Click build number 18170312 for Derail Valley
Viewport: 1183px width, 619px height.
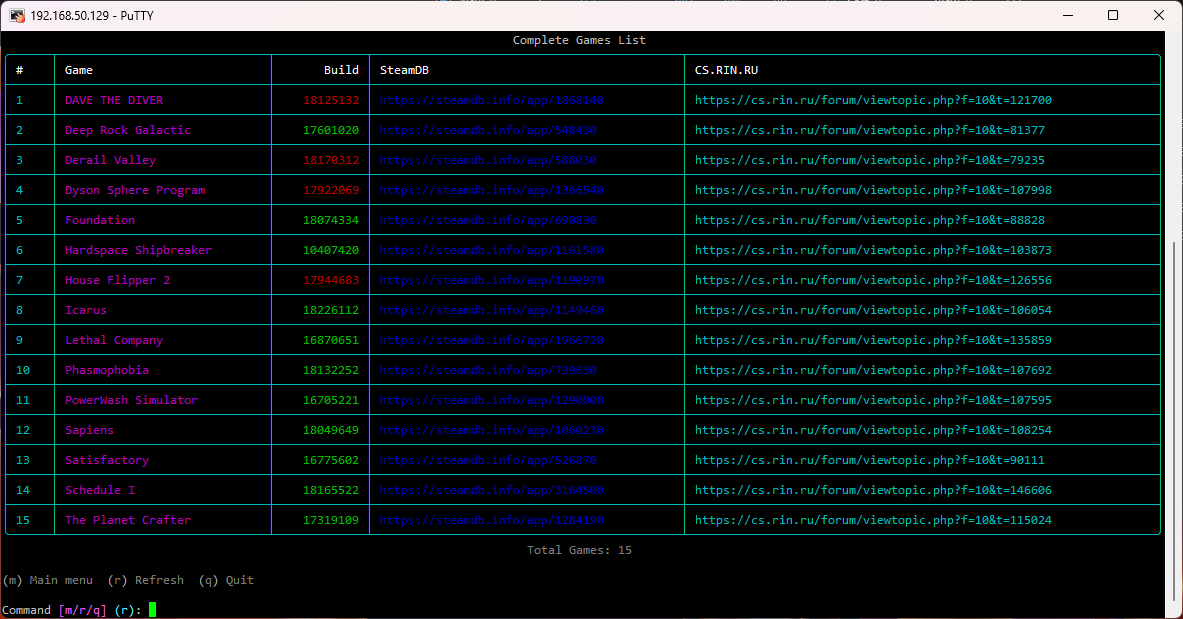click(x=331, y=160)
